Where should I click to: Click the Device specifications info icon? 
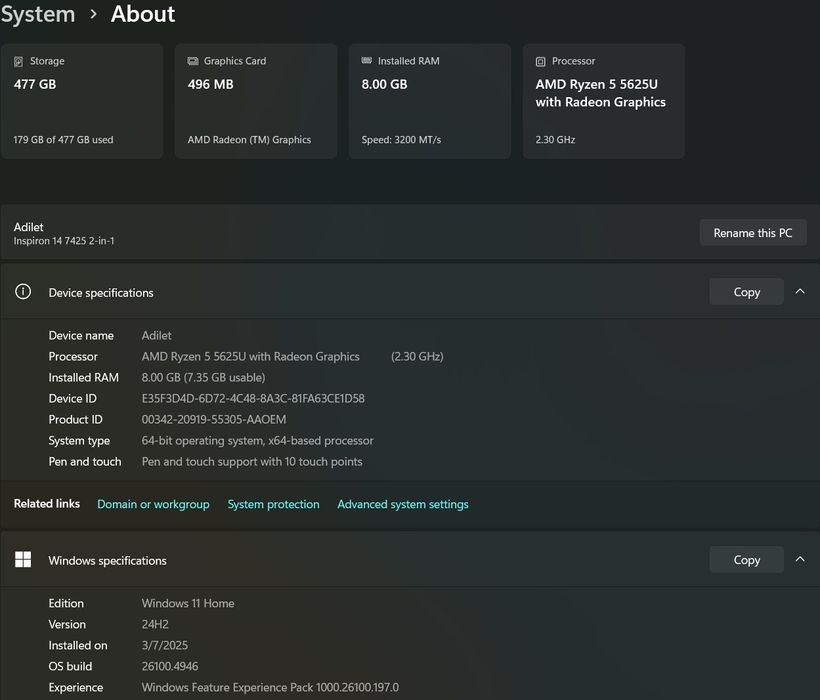(x=23, y=292)
